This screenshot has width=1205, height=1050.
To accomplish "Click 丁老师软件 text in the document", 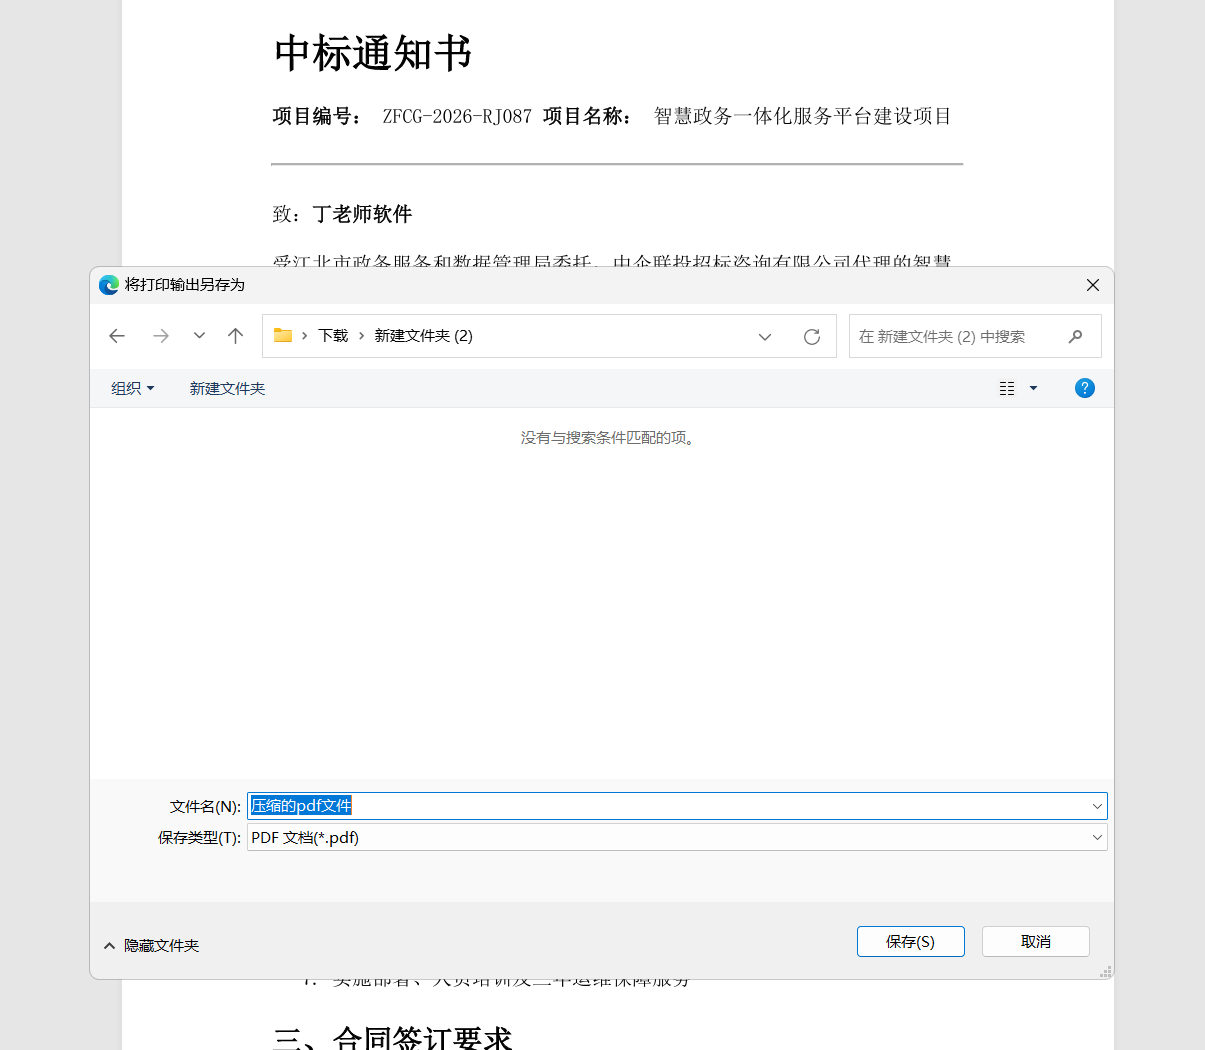I will (362, 214).
